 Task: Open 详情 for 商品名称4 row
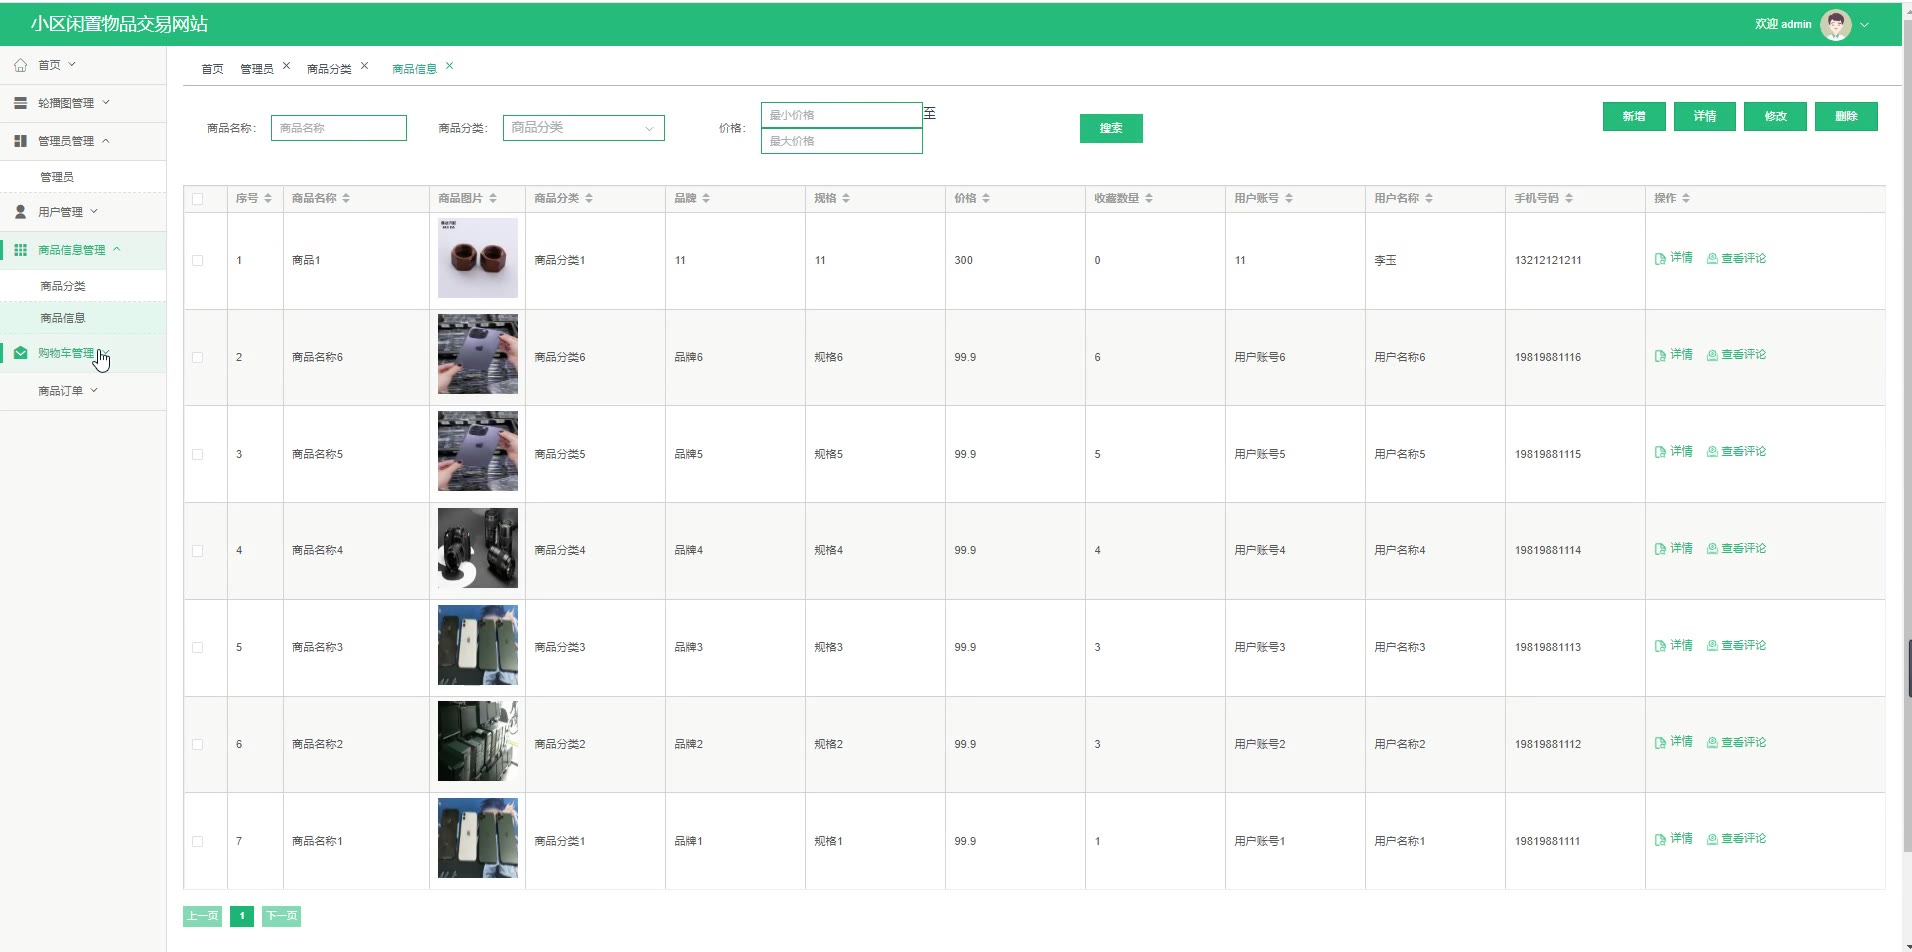pos(1674,549)
